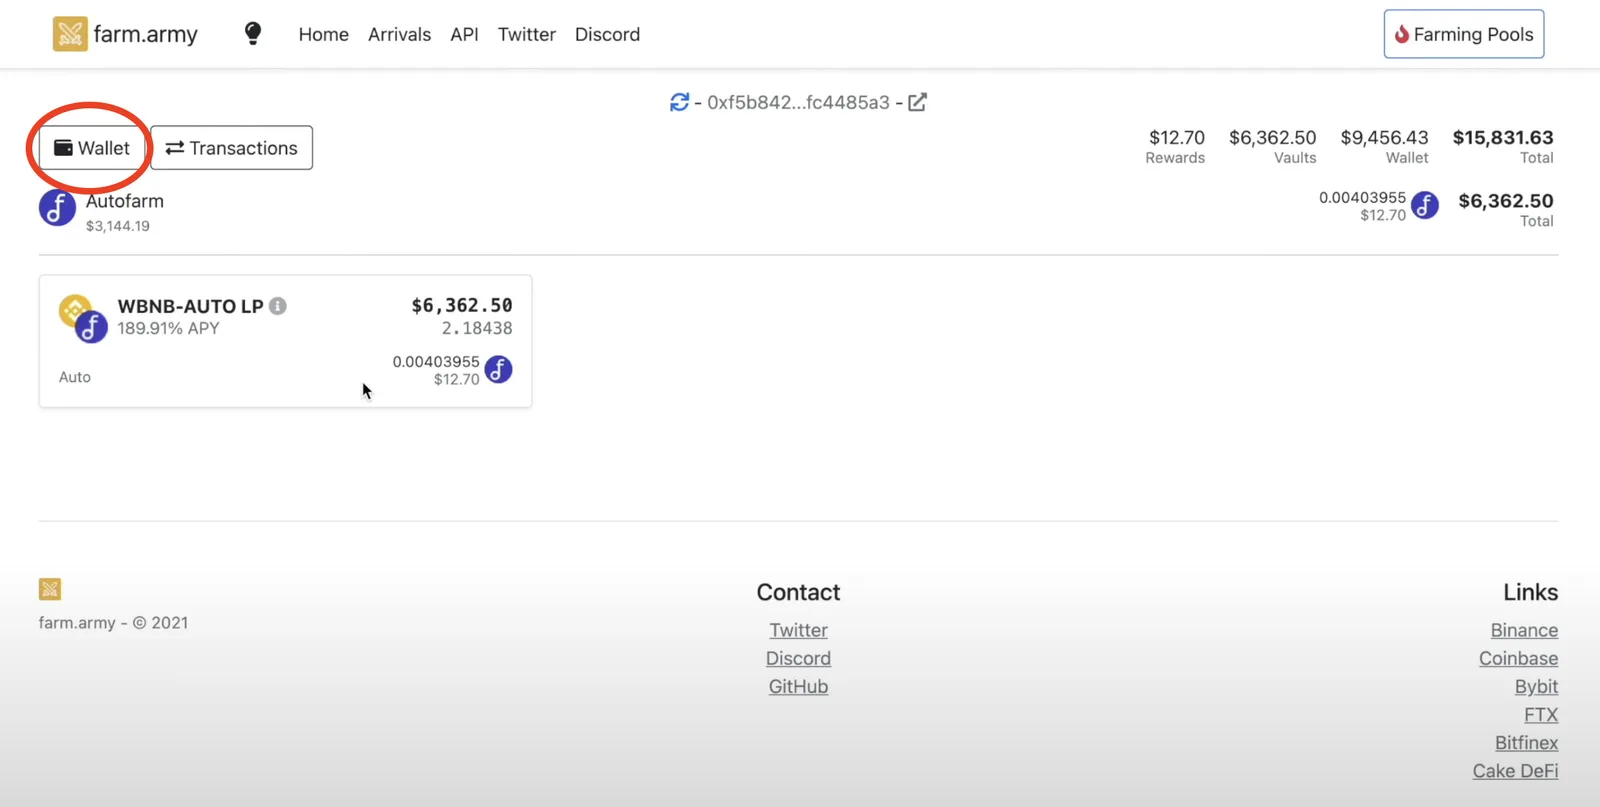Open the GitHub link in the footer
The width and height of the screenshot is (1600, 807).
tap(798, 686)
